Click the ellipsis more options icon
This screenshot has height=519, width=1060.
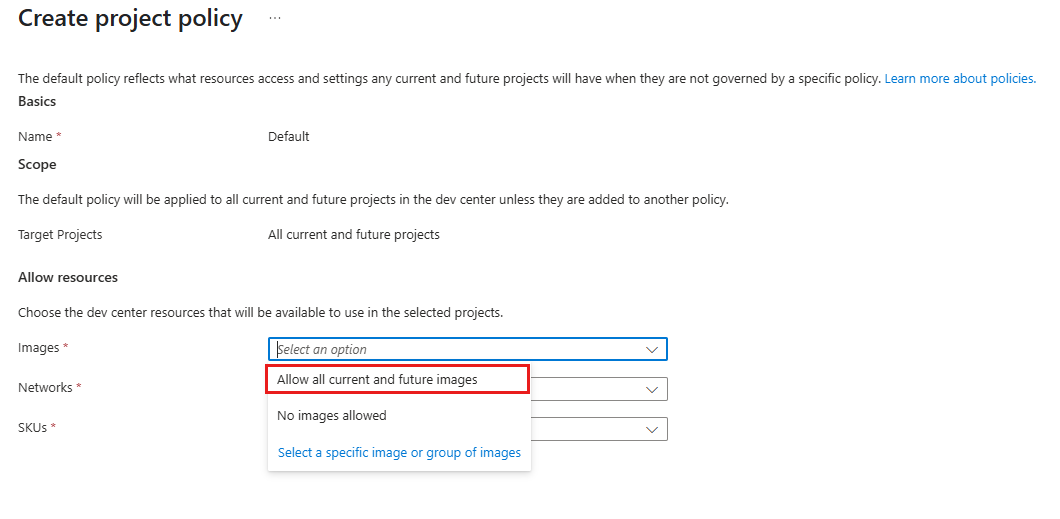point(275,18)
